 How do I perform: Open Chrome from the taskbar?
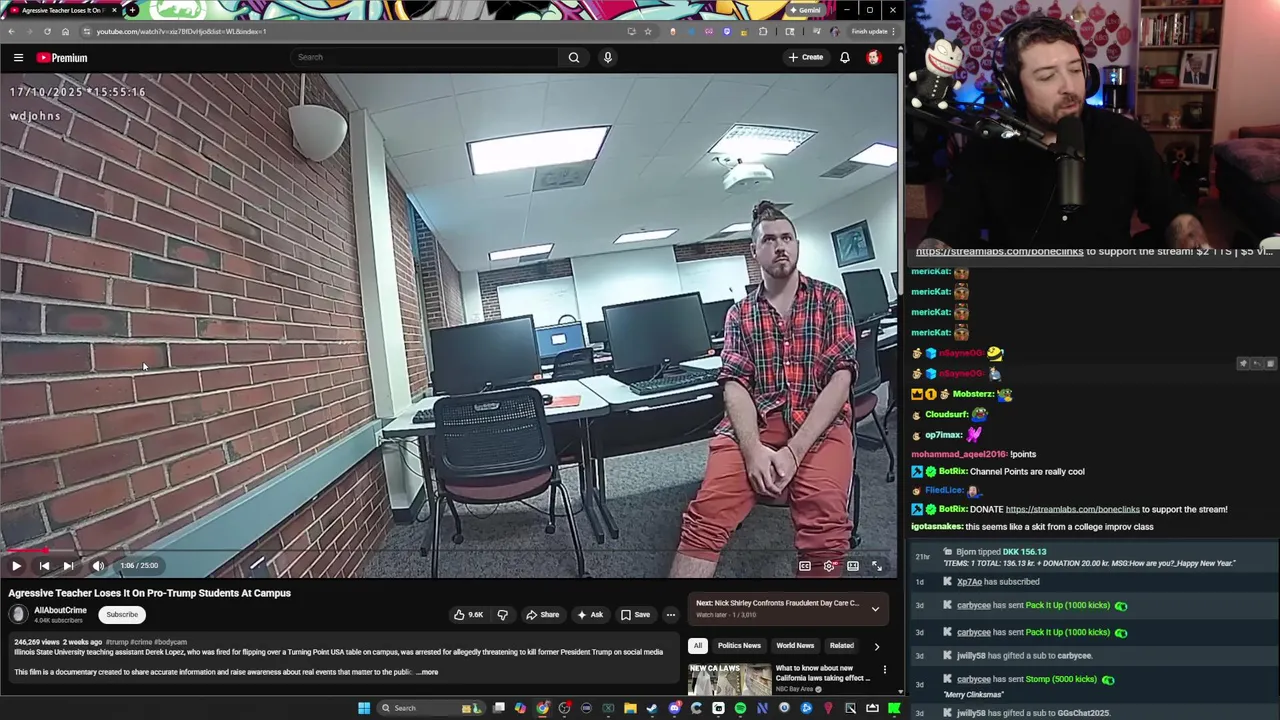[542, 708]
